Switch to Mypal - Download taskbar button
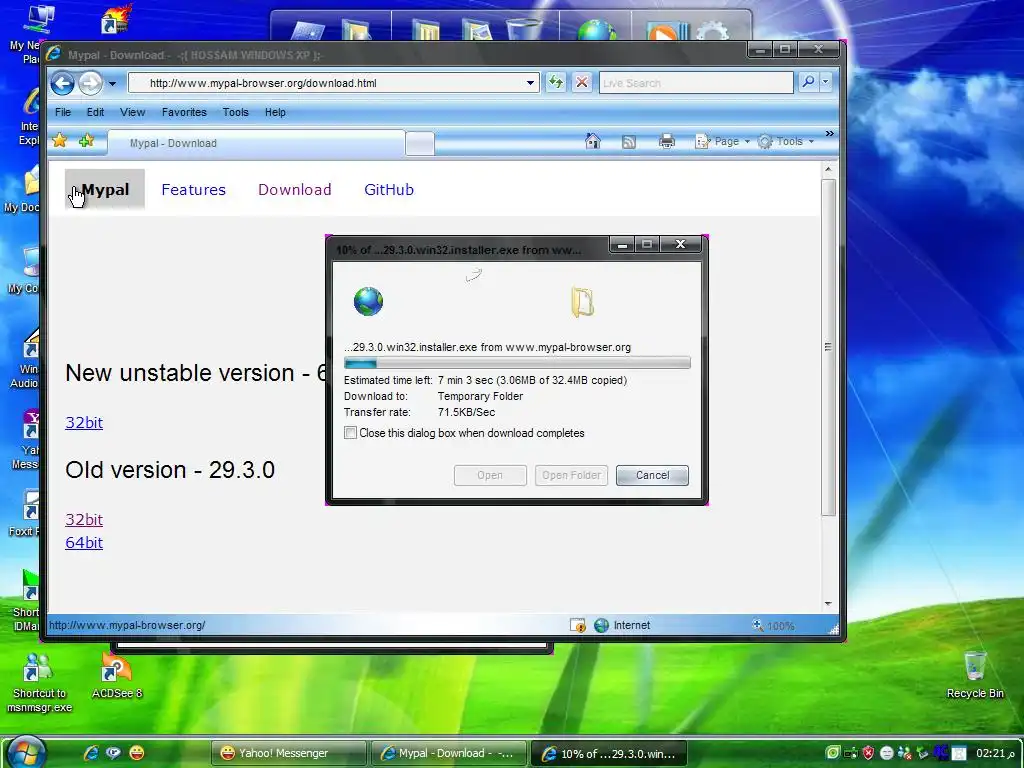 [x=449, y=753]
